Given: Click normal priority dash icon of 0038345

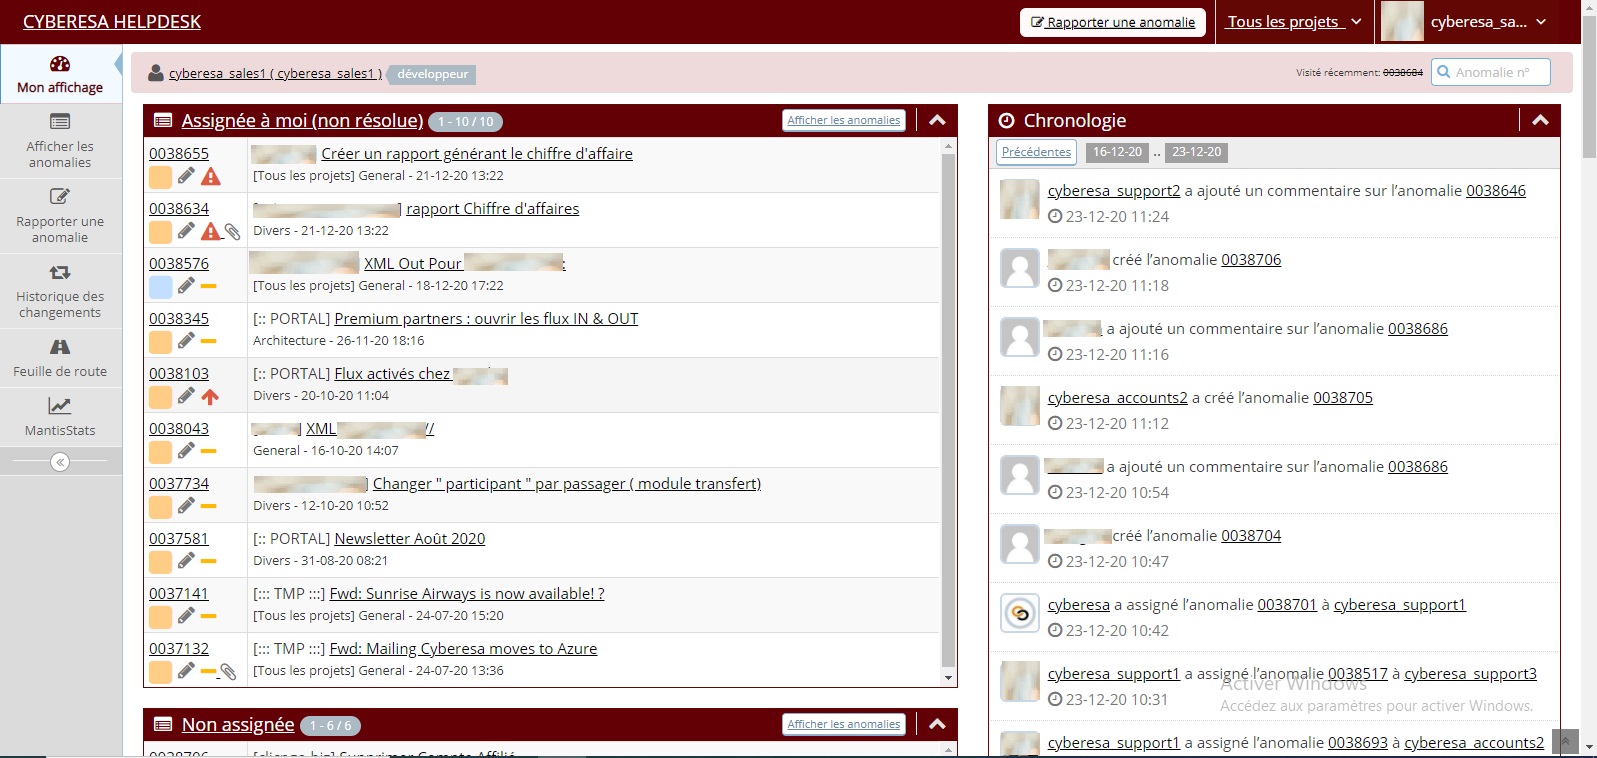Looking at the screenshot, I should [x=208, y=341].
